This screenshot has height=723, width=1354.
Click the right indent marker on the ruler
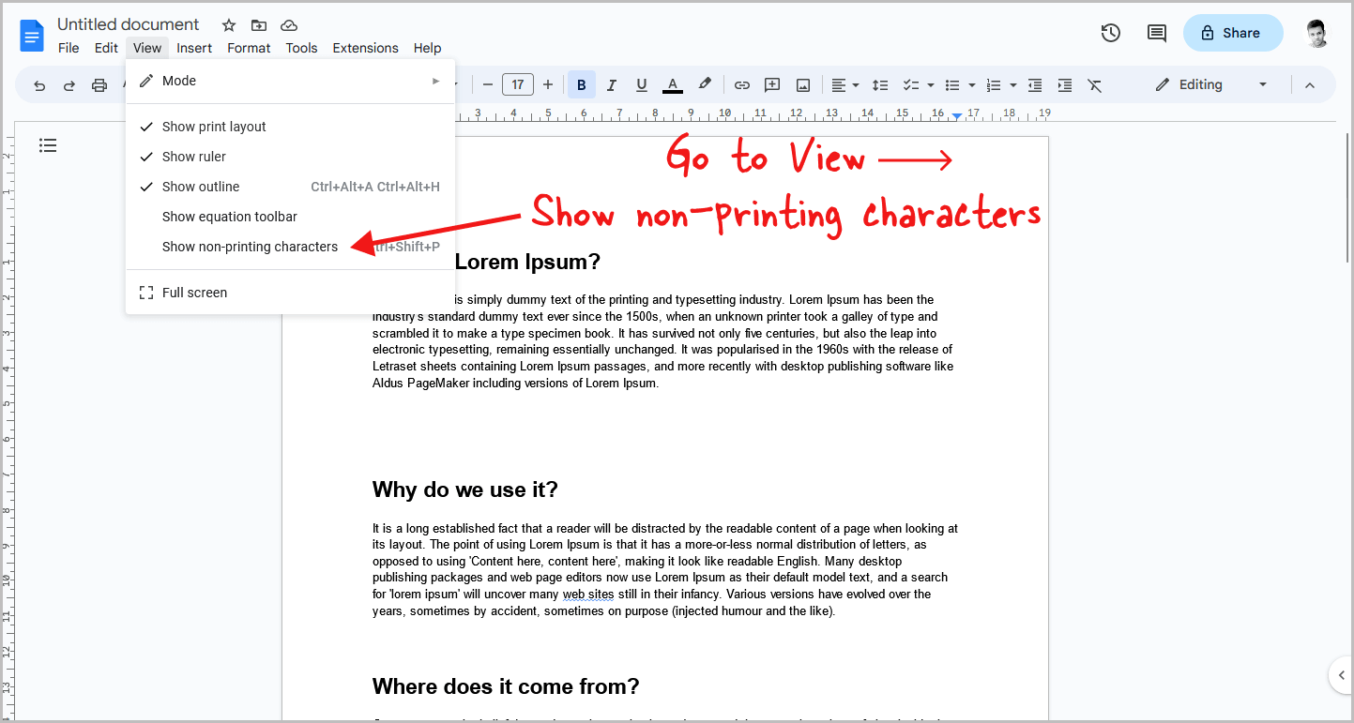tap(957, 117)
